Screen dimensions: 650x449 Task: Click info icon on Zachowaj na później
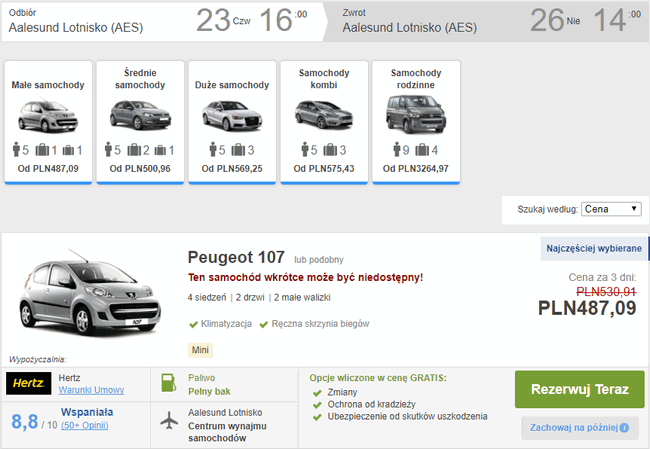624,428
